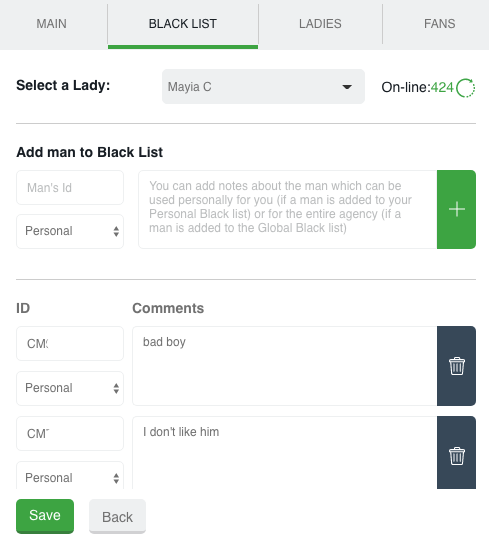Click the first entry's ID field
Screen dimensions: 489x542
(70, 344)
